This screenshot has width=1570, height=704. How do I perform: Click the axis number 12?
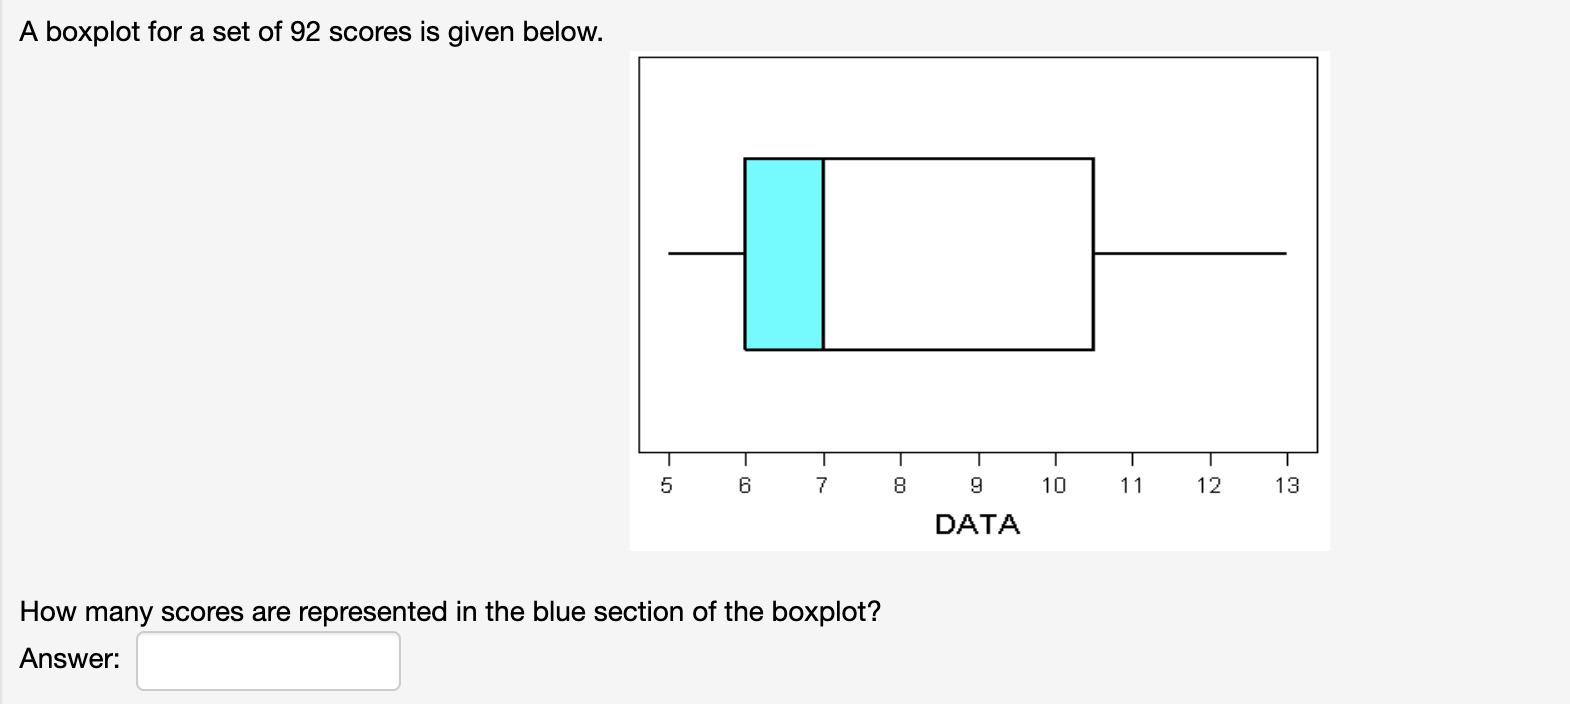pos(1210,487)
